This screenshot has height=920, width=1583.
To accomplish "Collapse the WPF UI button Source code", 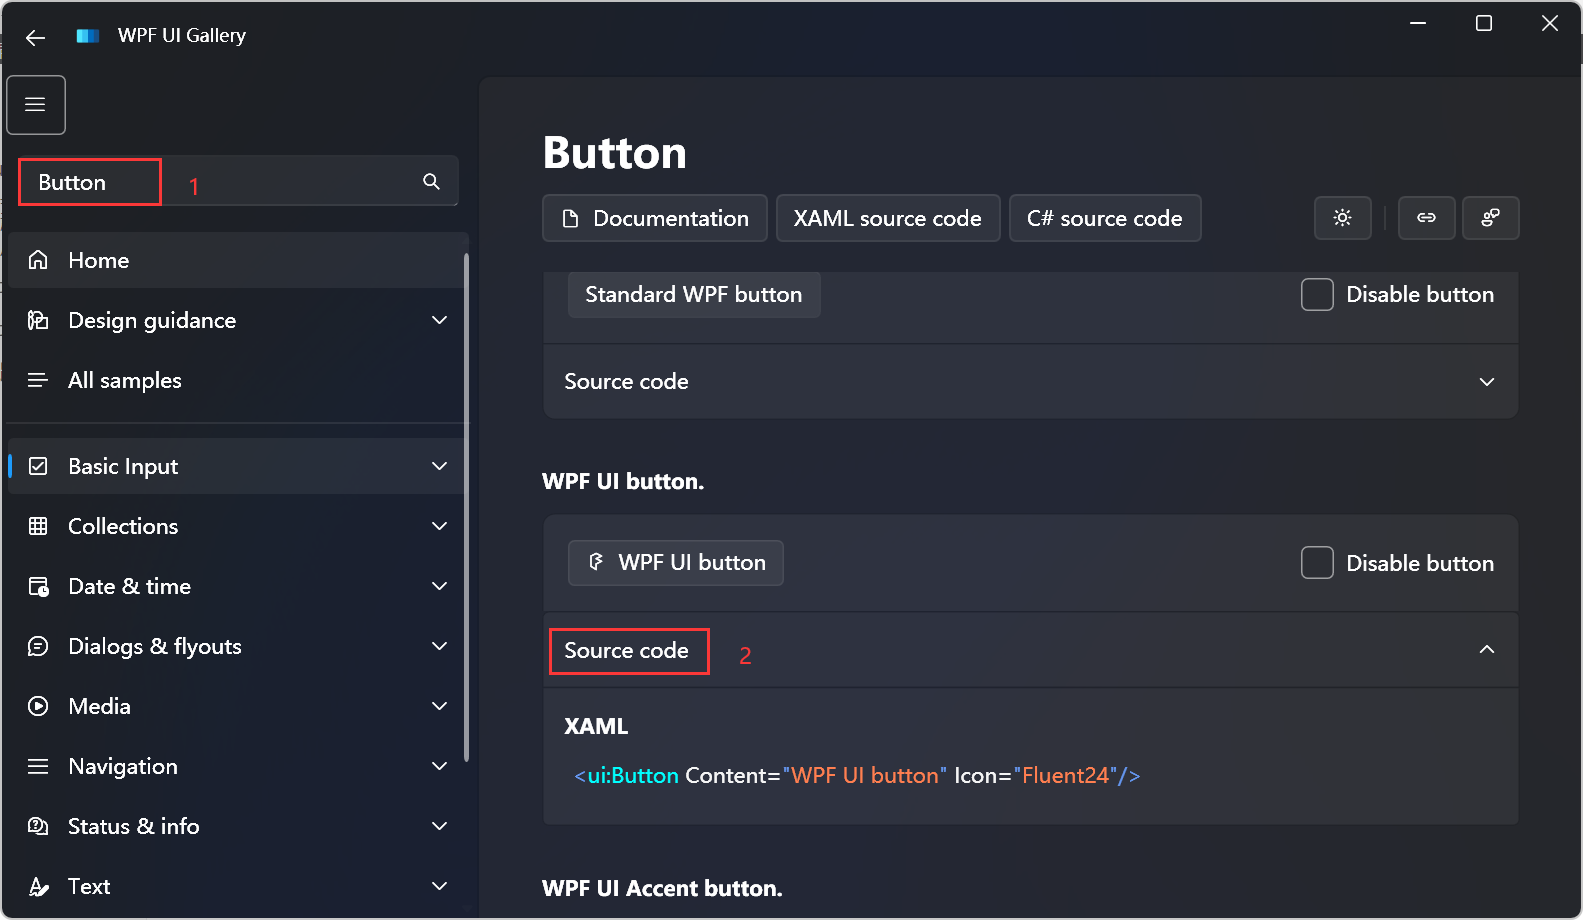I will [x=1486, y=650].
